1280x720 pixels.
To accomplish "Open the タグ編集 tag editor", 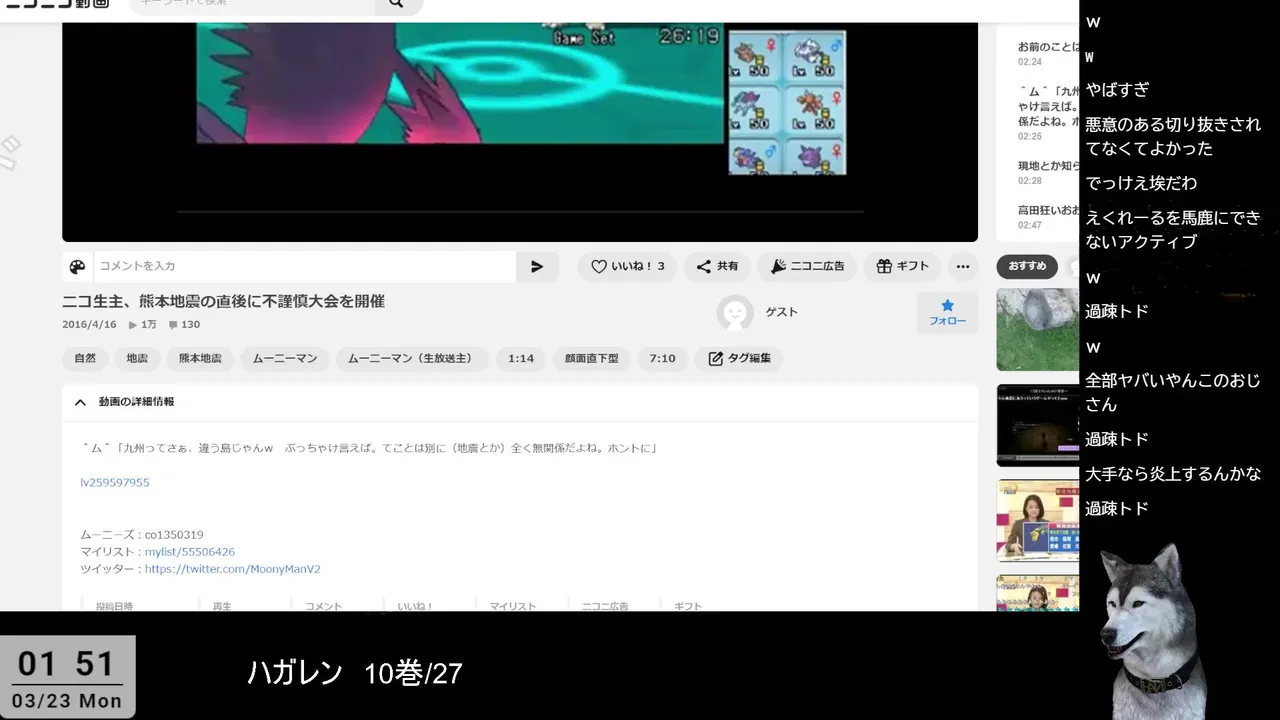I will click(739, 358).
